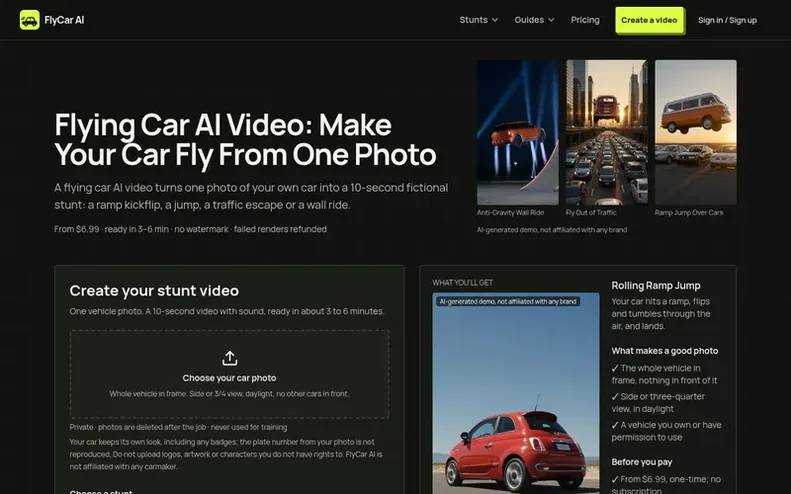Click the Fly Out of Traffic caption
Viewport: 791px width, 494px height.
pyautogui.click(x=591, y=212)
